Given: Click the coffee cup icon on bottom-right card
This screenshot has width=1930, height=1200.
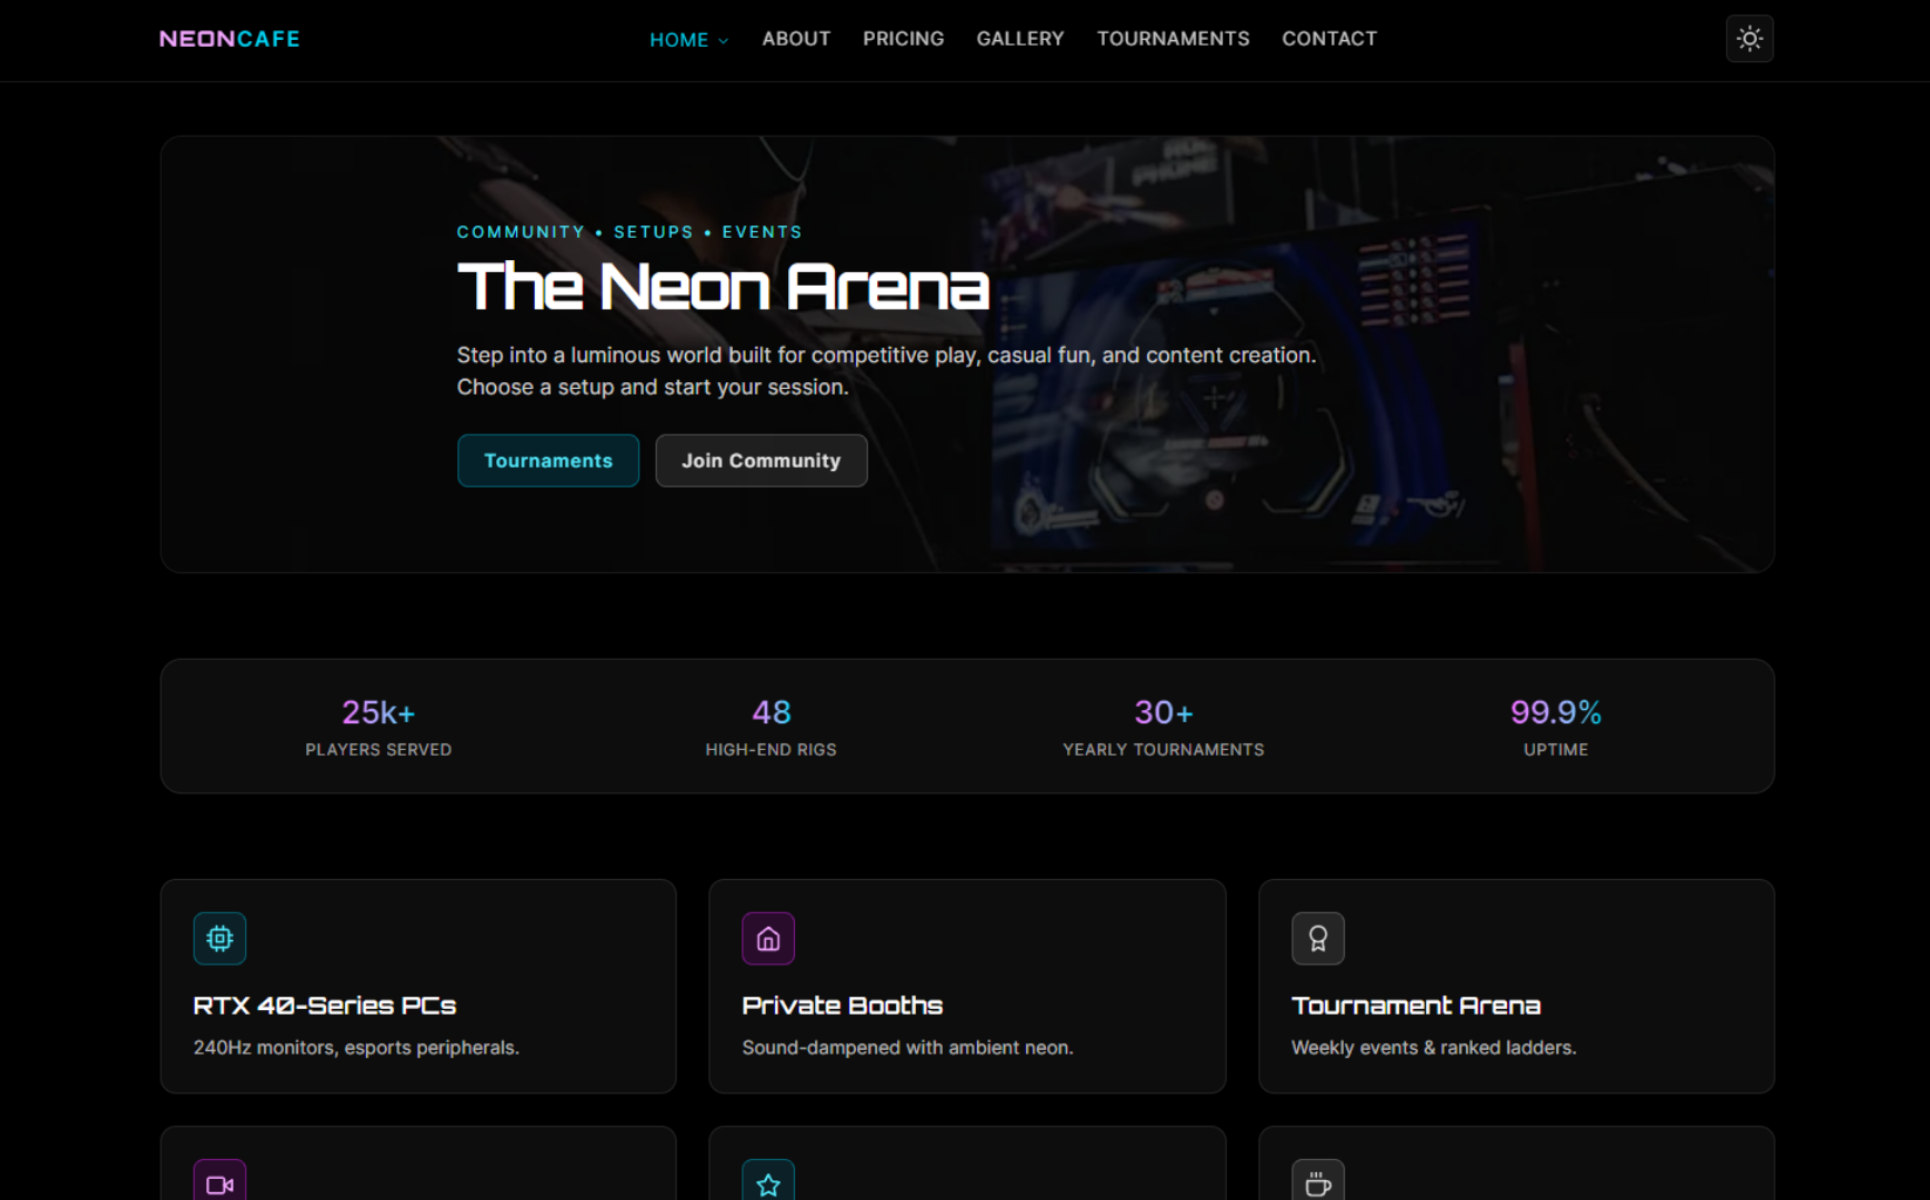Looking at the screenshot, I should click(1318, 1184).
